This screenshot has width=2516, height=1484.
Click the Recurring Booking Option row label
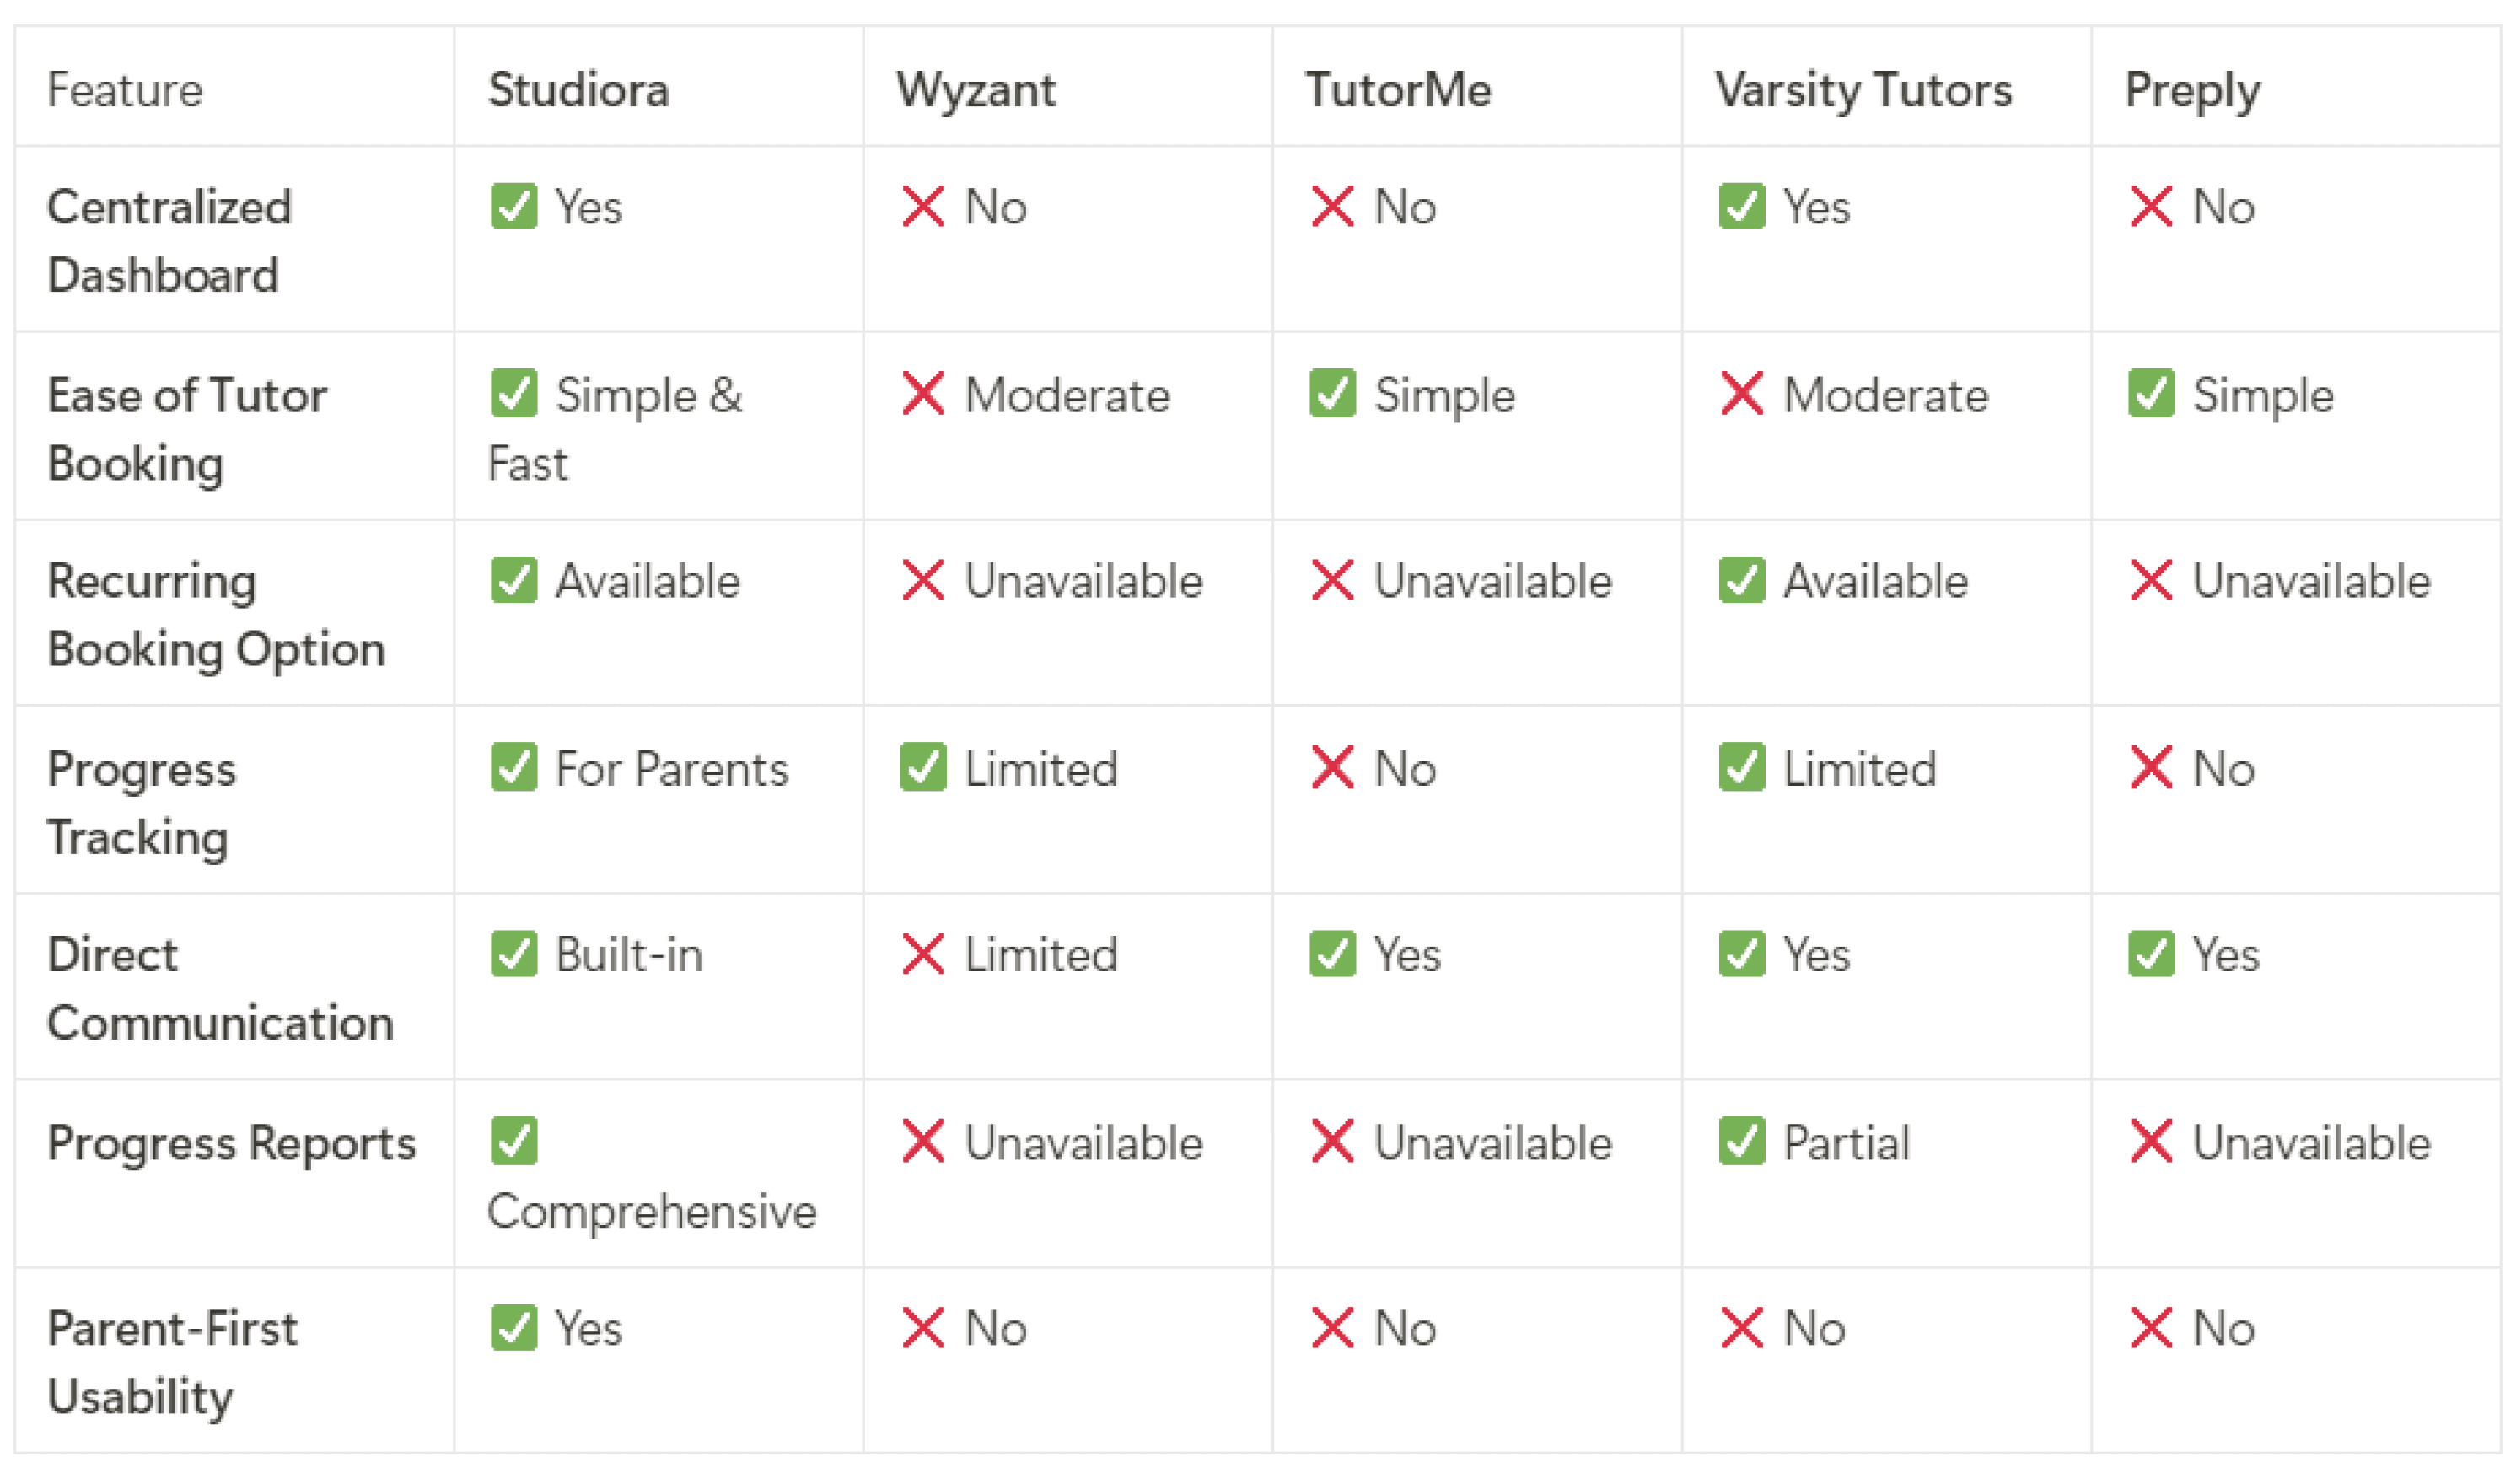coord(217,614)
